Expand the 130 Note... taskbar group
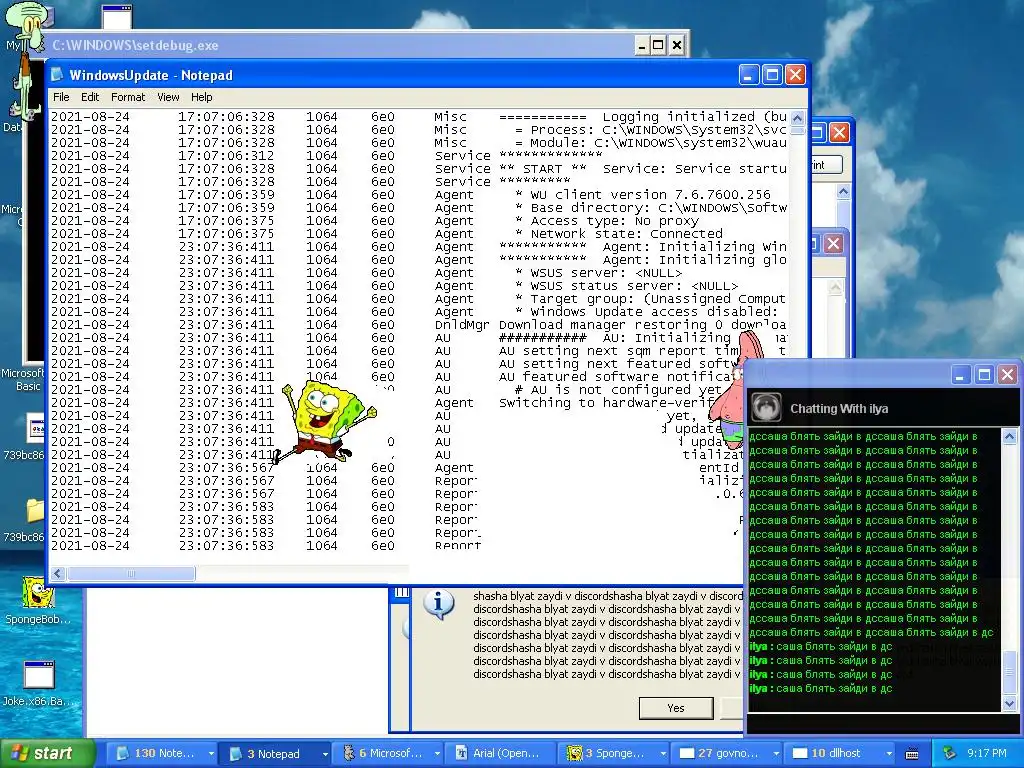Viewport: 1024px width, 768px height. click(210, 754)
